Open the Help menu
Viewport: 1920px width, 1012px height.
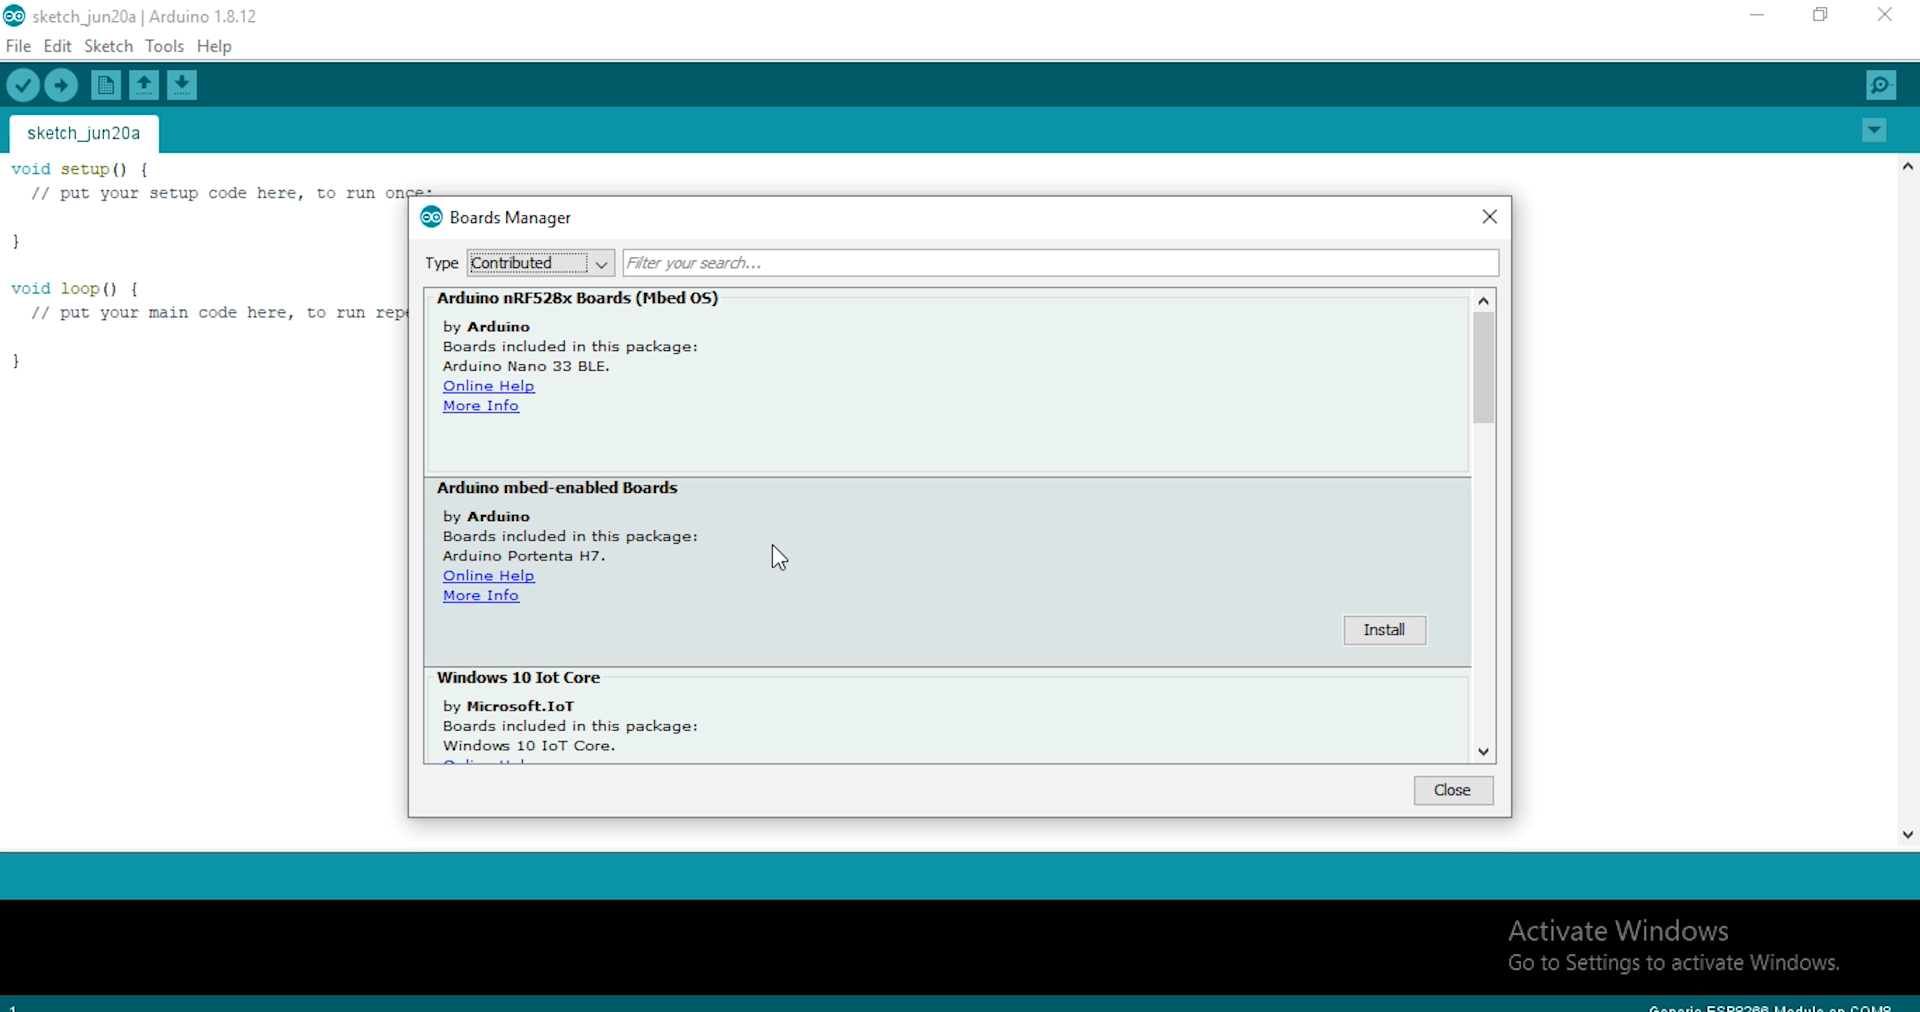[x=214, y=46]
